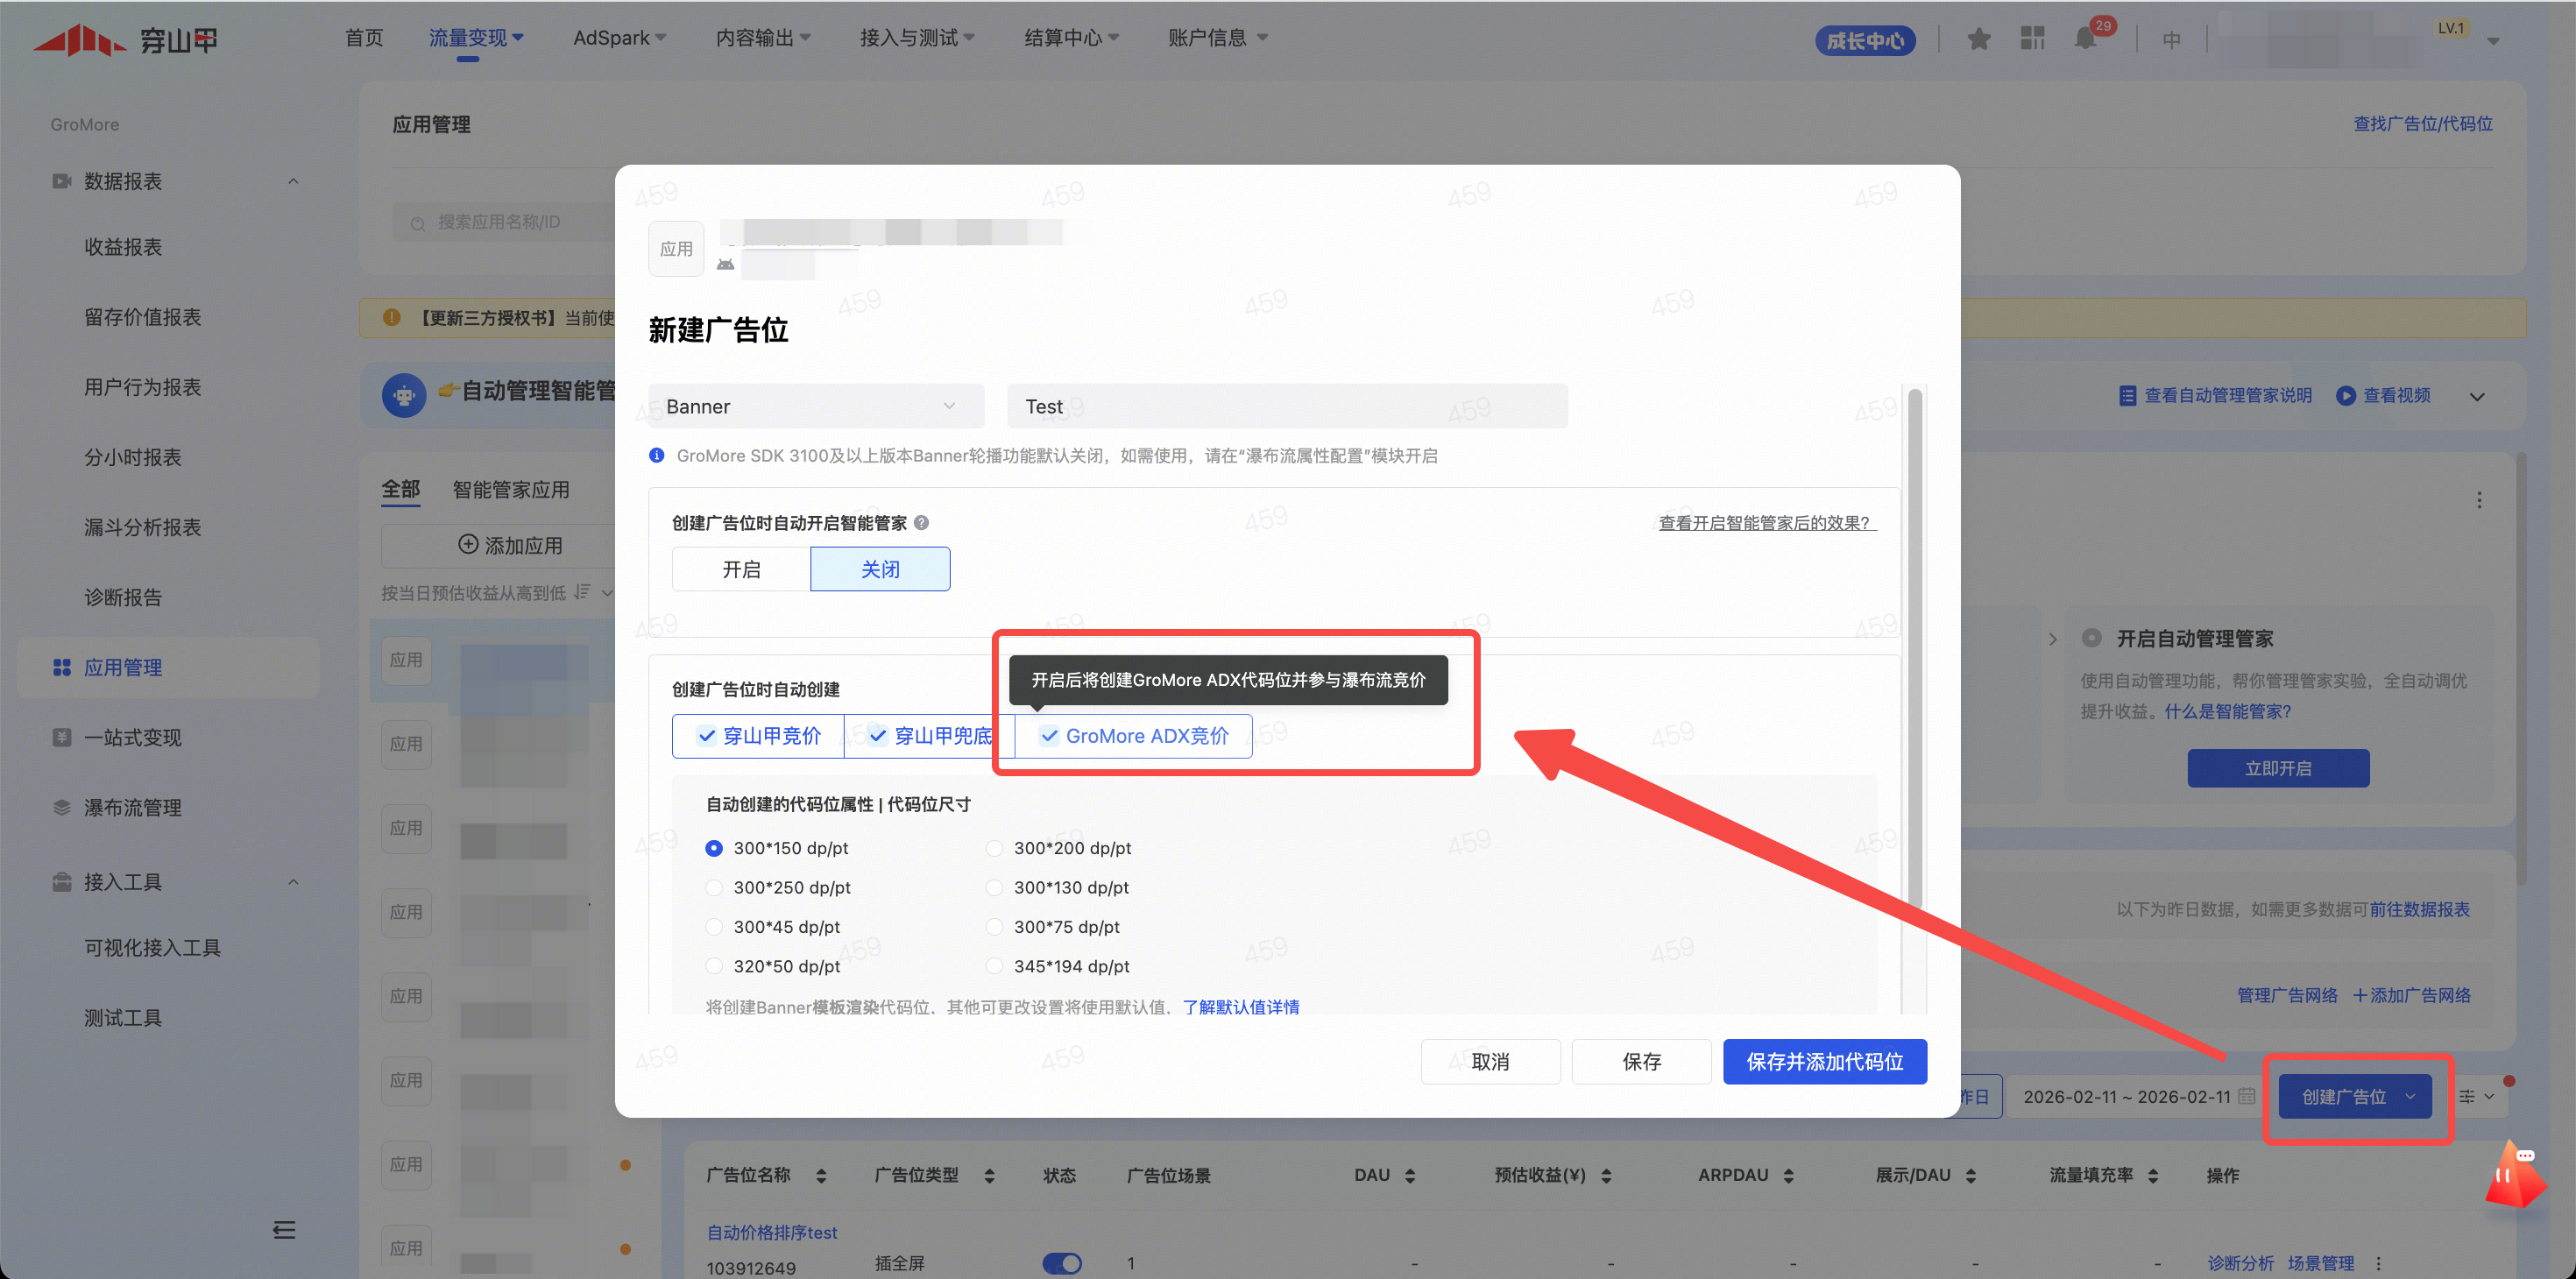The width and height of the screenshot is (2576, 1279).
Task: Open the apps grid icon
Action: pos(2032,39)
